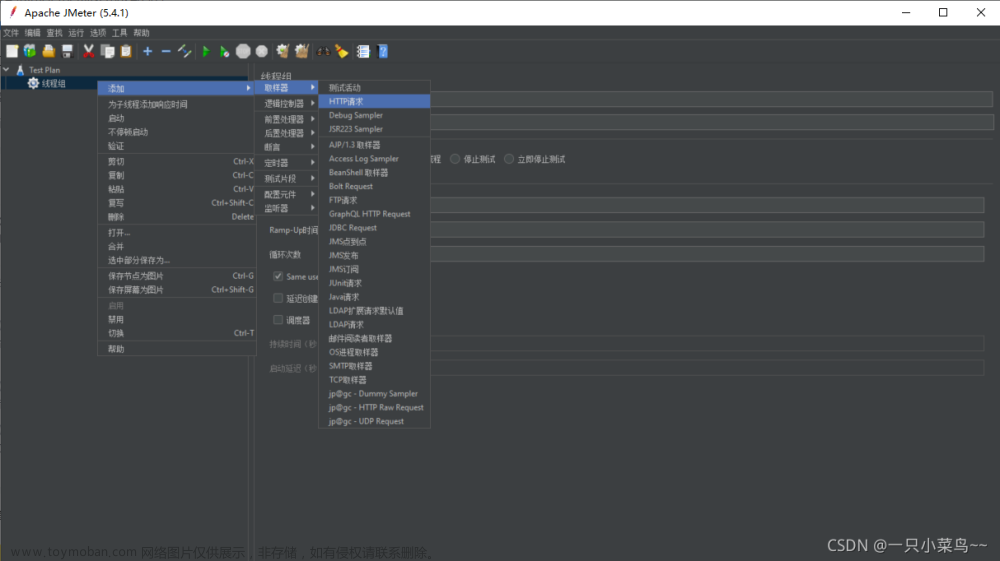Image resolution: width=1000 pixels, height=561 pixels.
Task: Select TCP取样器 entry
Action: click(374, 380)
